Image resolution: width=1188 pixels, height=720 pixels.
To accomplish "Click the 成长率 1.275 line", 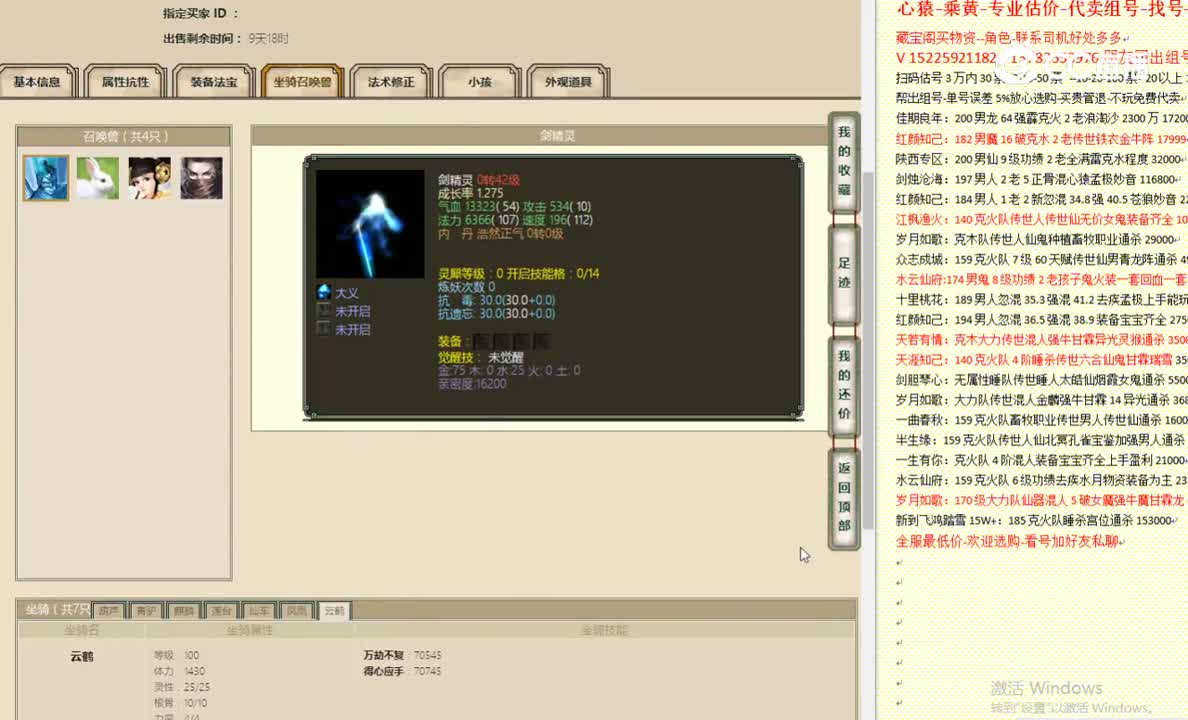I will coord(470,193).
